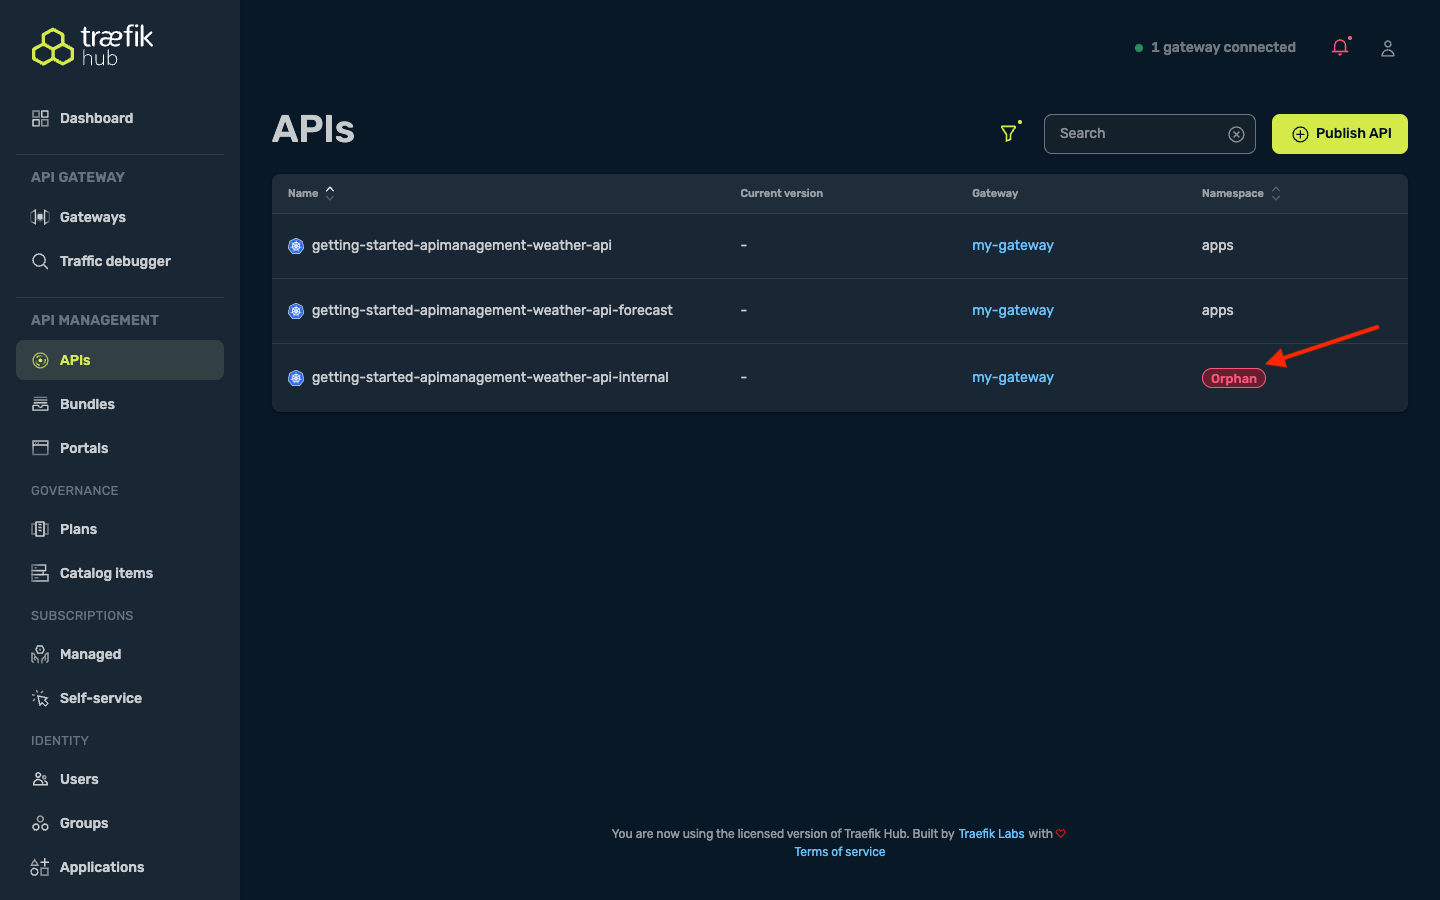This screenshot has height=900, width=1440.
Task: Open the Bundles section
Action: pyautogui.click(x=87, y=404)
